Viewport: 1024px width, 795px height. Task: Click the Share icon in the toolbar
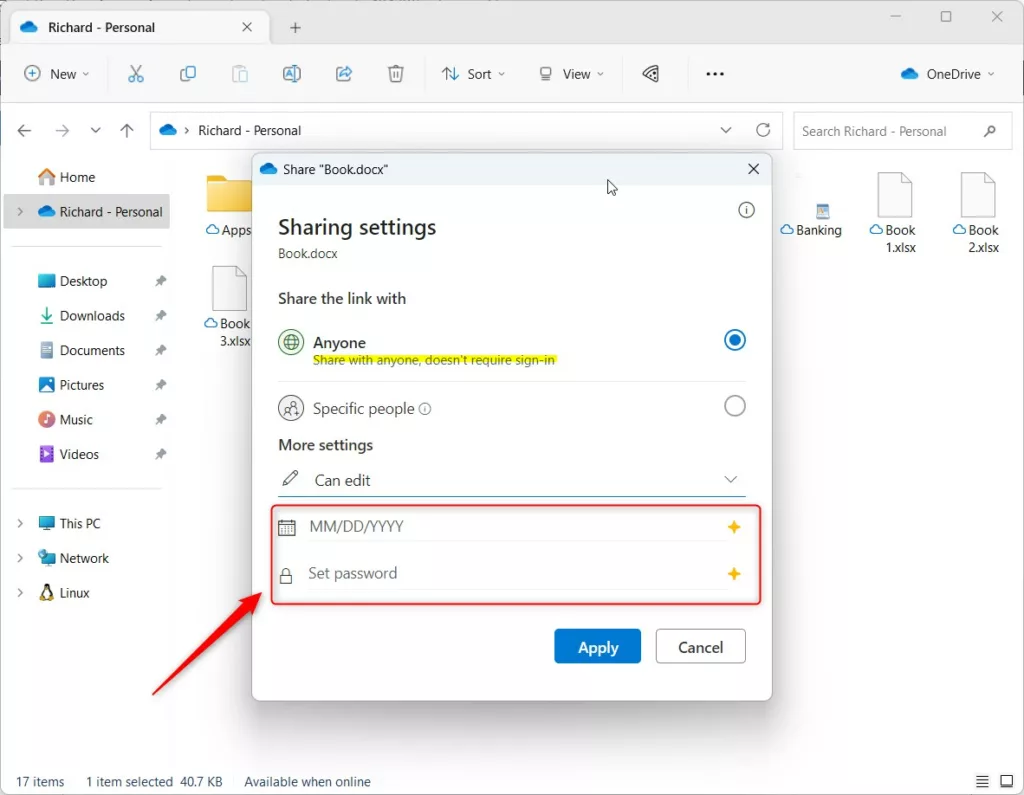click(x=343, y=73)
